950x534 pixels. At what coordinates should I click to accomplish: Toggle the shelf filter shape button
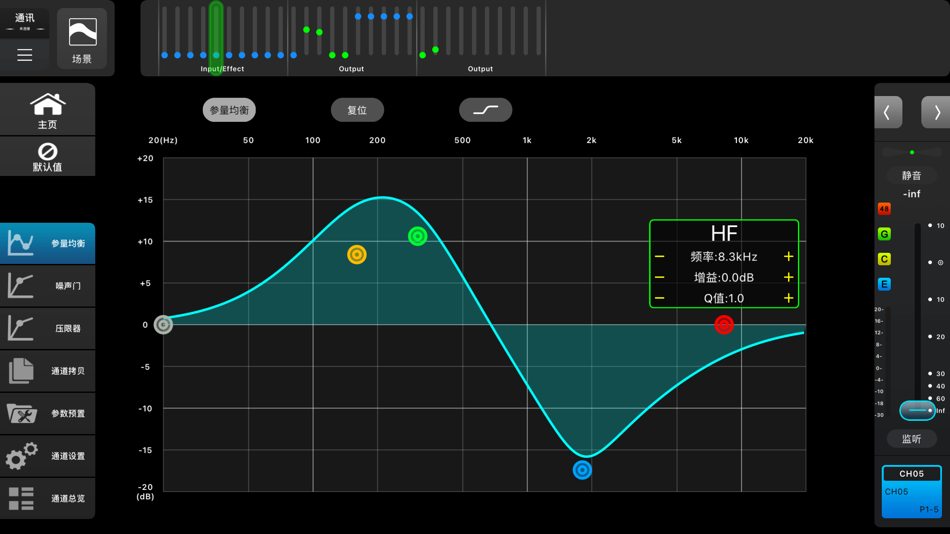pyautogui.click(x=485, y=110)
